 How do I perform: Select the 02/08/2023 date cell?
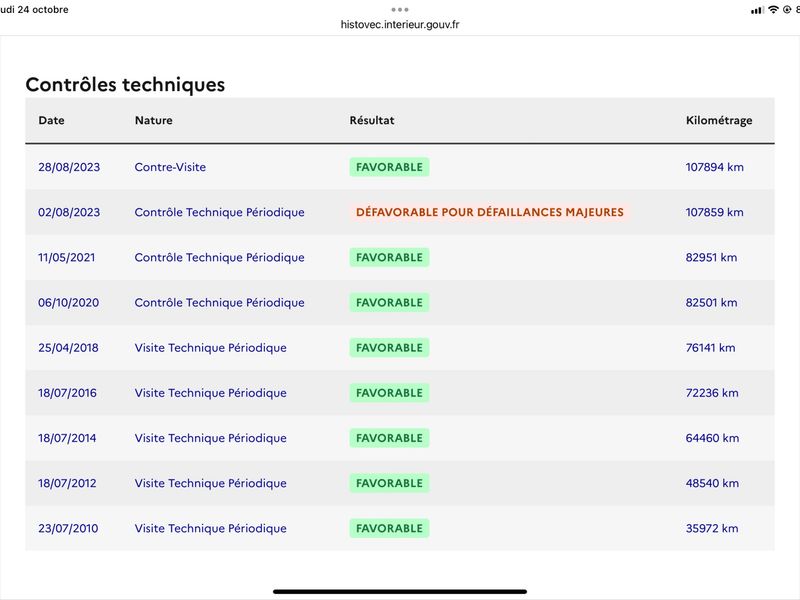click(x=69, y=212)
